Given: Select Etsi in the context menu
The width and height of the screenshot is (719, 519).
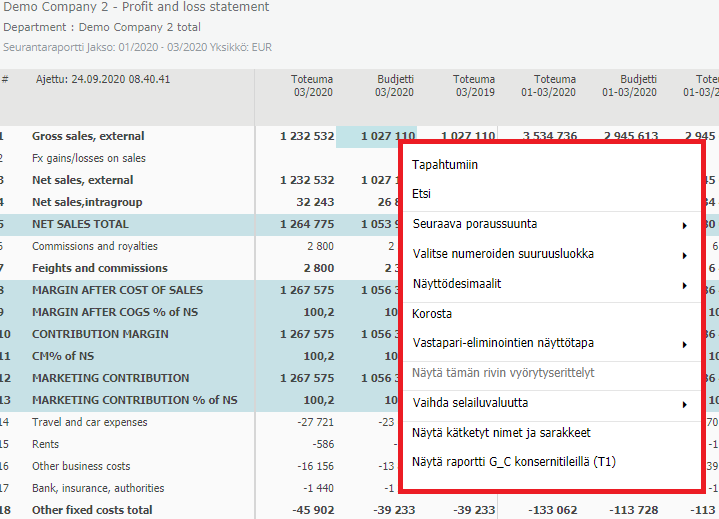Looking at the screenshot, I should point(421,194).
